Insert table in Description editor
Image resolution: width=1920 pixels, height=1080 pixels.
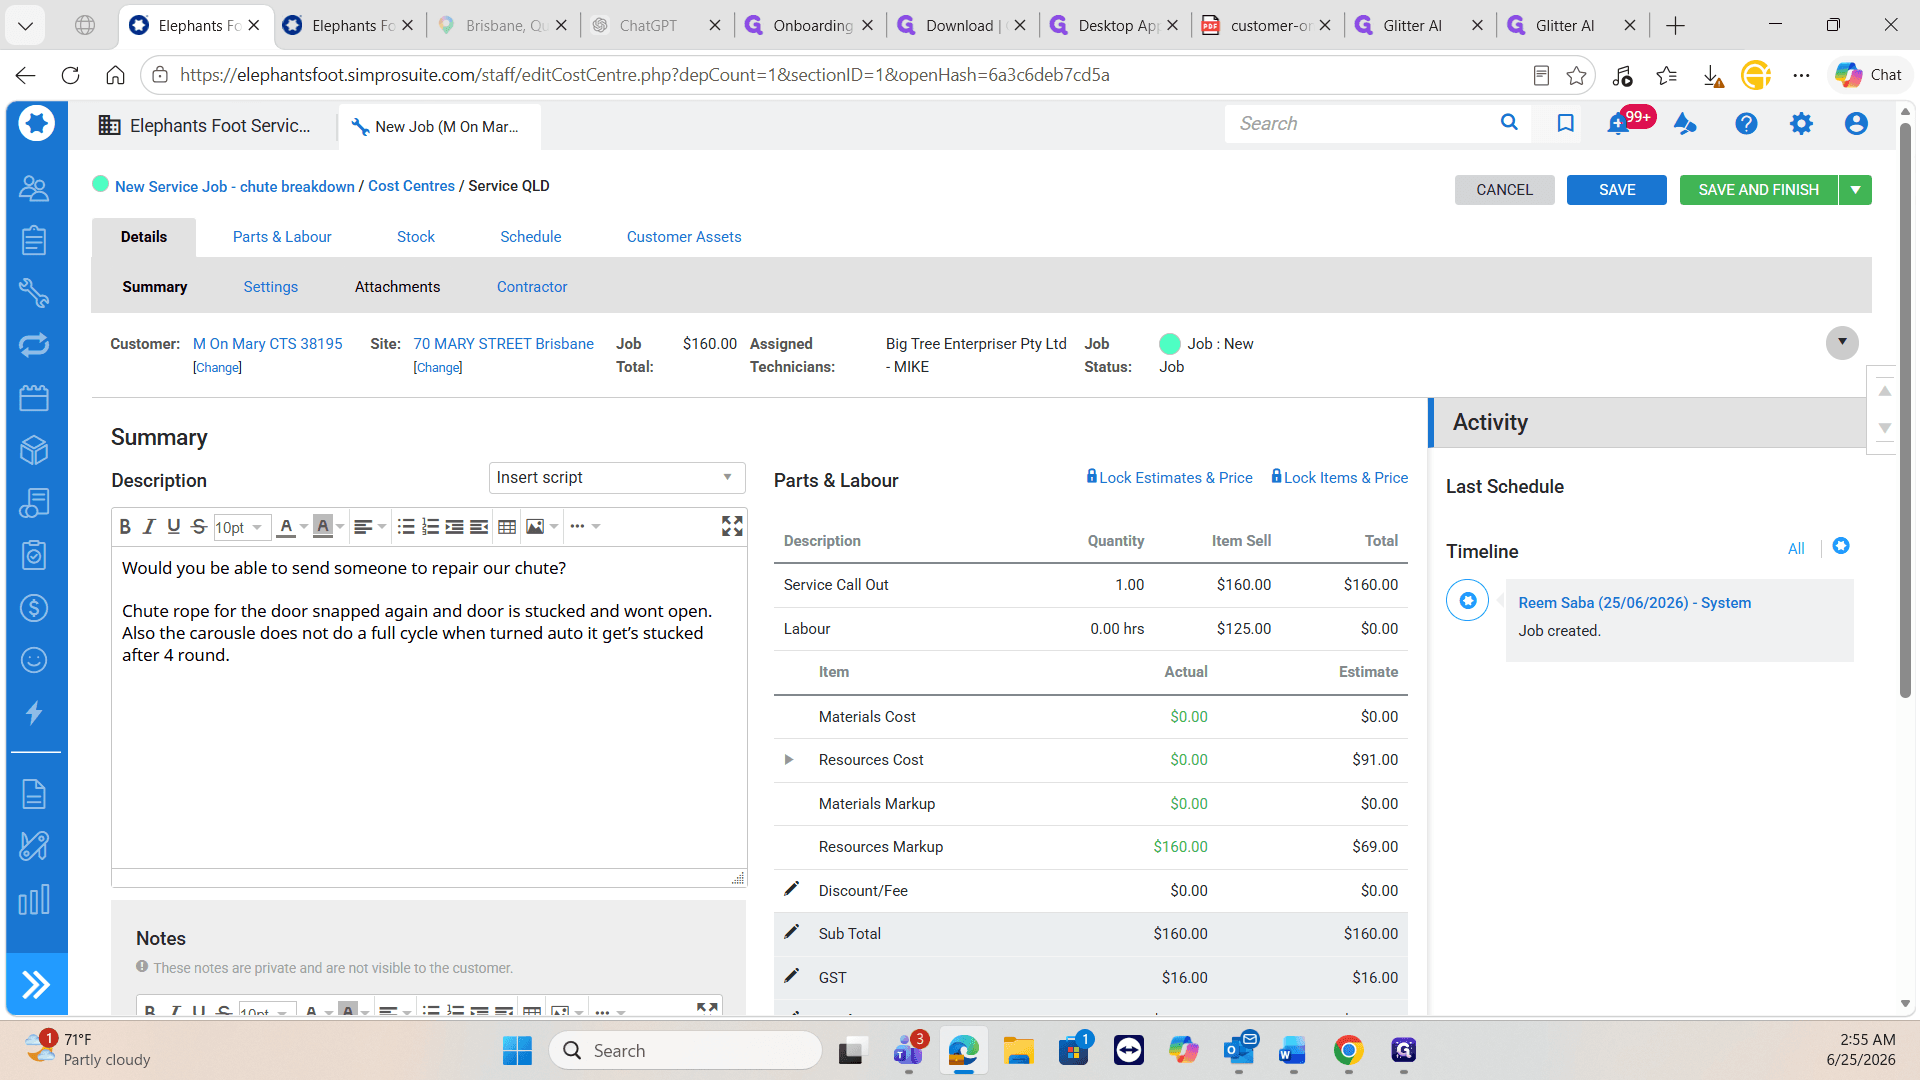click(x=507, y=527)
